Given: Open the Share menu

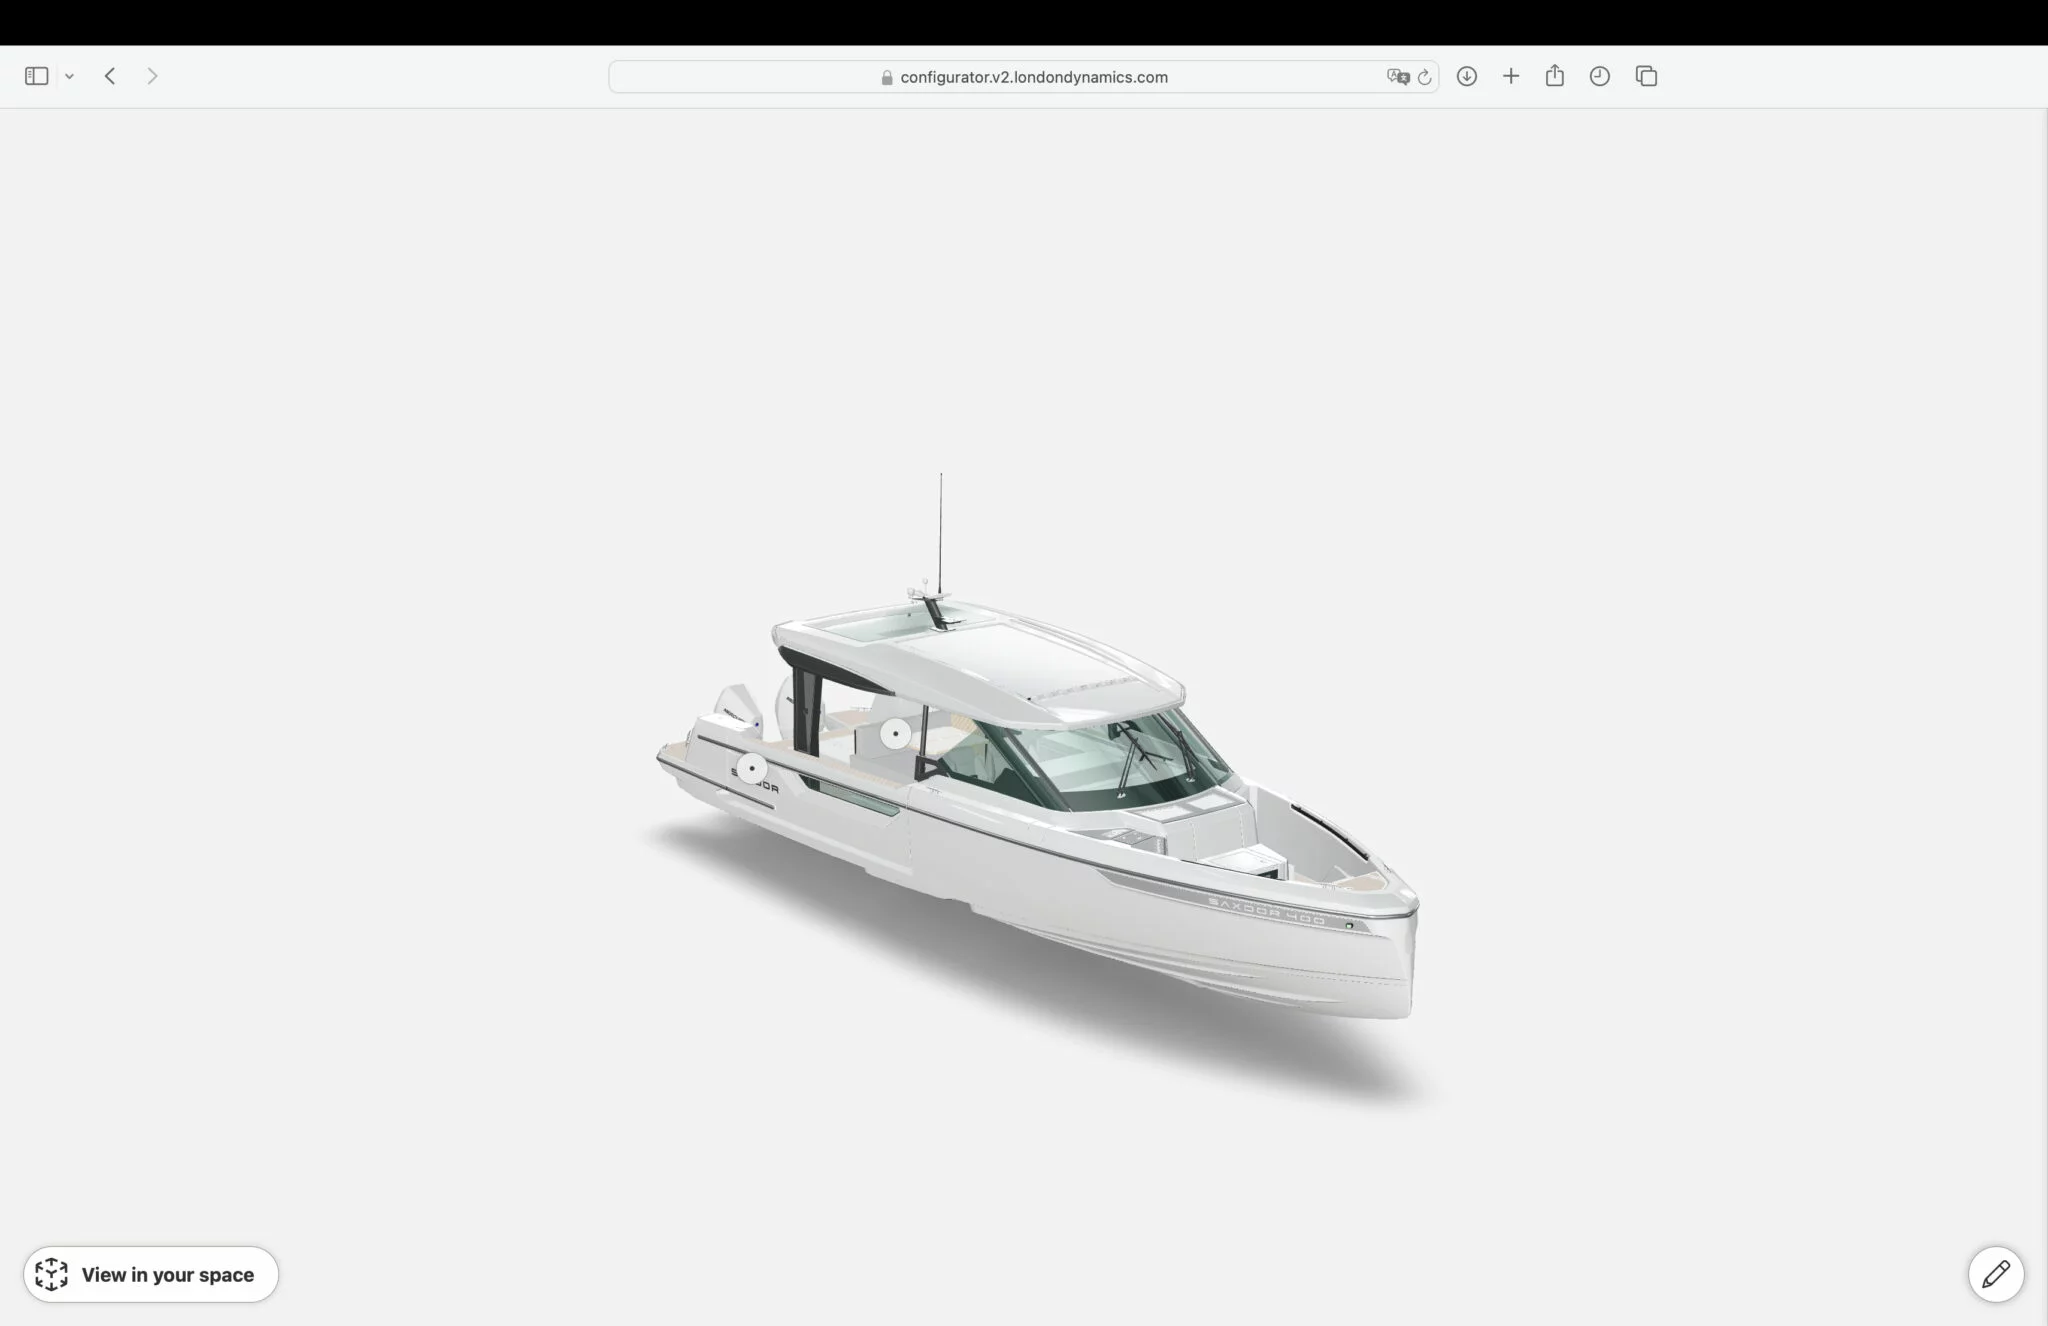Looking at the screenshot, I should (1554, 76).
